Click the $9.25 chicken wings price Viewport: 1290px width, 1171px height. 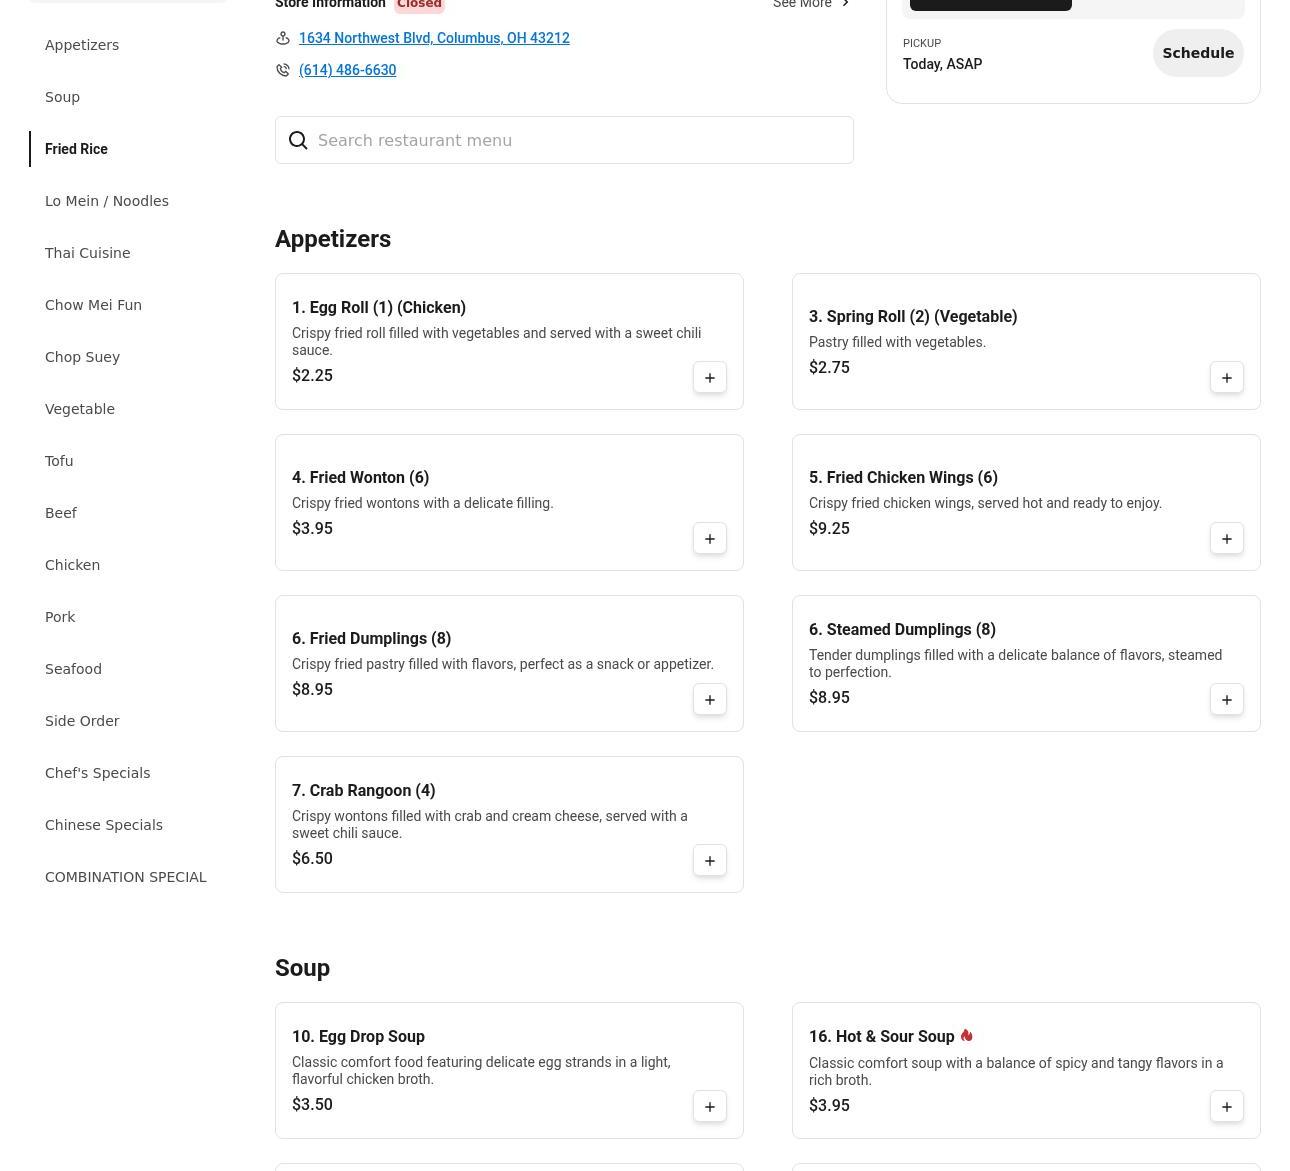[829, 529]
